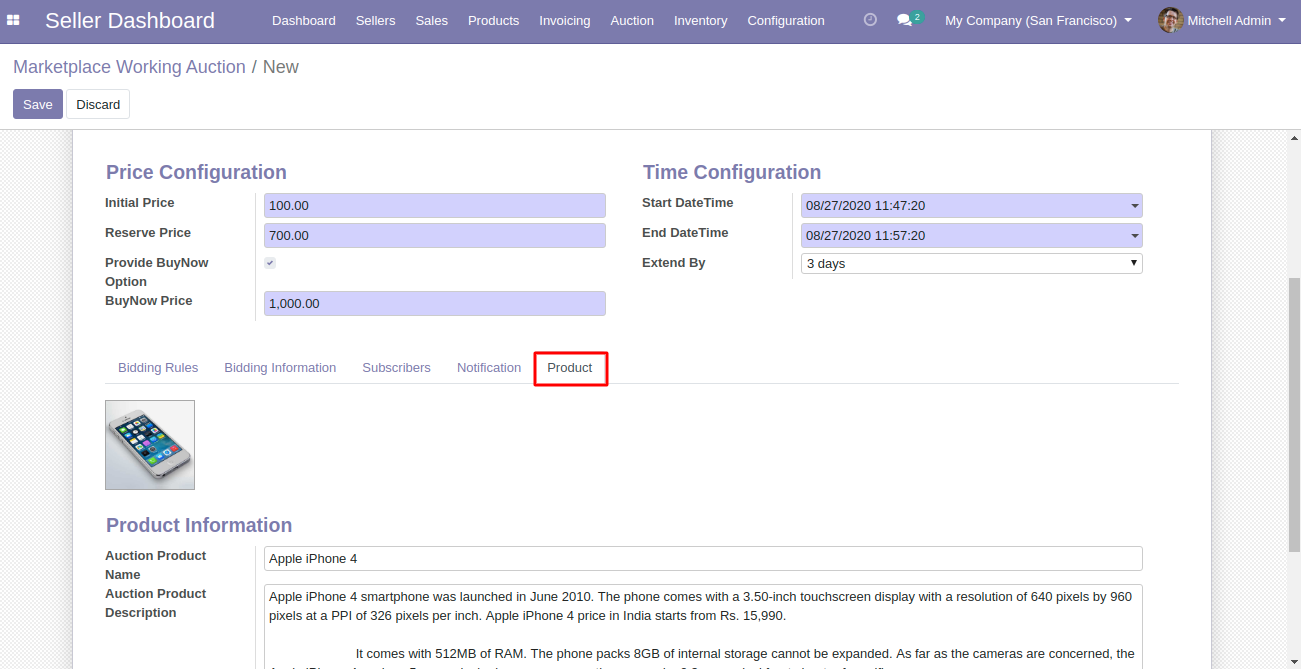This screenshot has width=1301, height=669.
Task: Expand Start DateTime dropdown arrow
Action: point(1135,206)
